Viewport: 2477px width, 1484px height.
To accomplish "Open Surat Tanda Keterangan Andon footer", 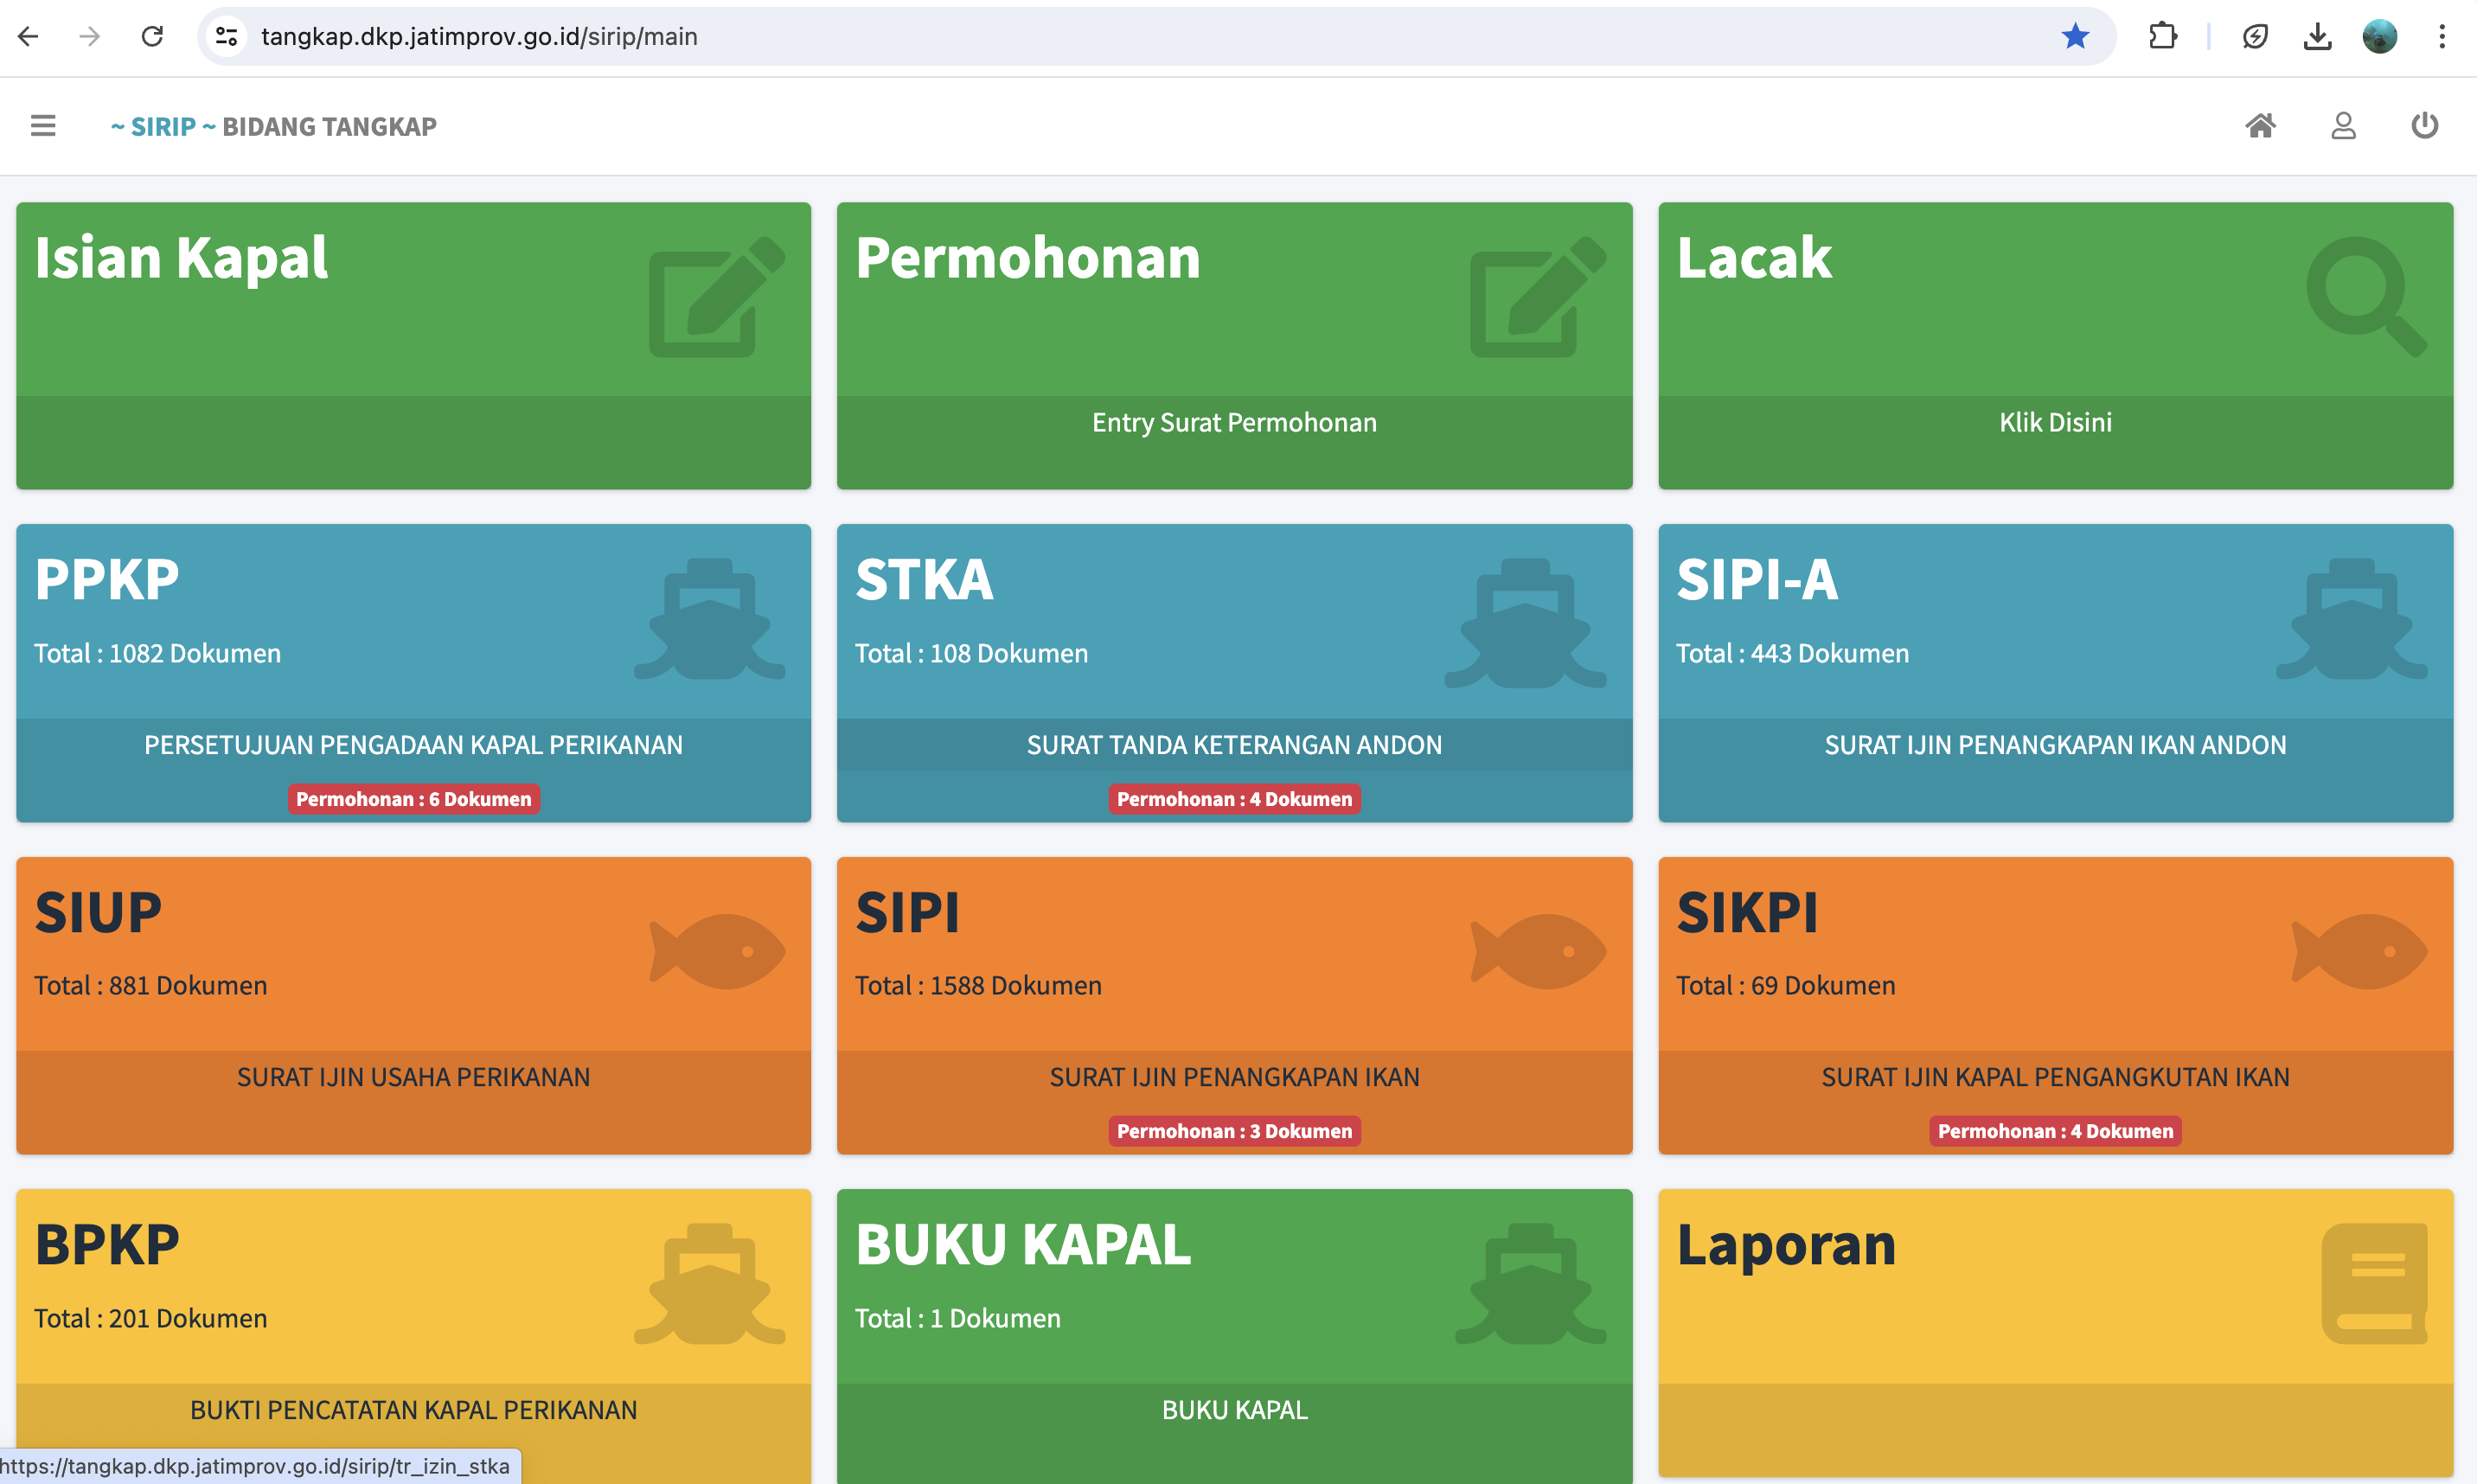I will pos(1233,745).
